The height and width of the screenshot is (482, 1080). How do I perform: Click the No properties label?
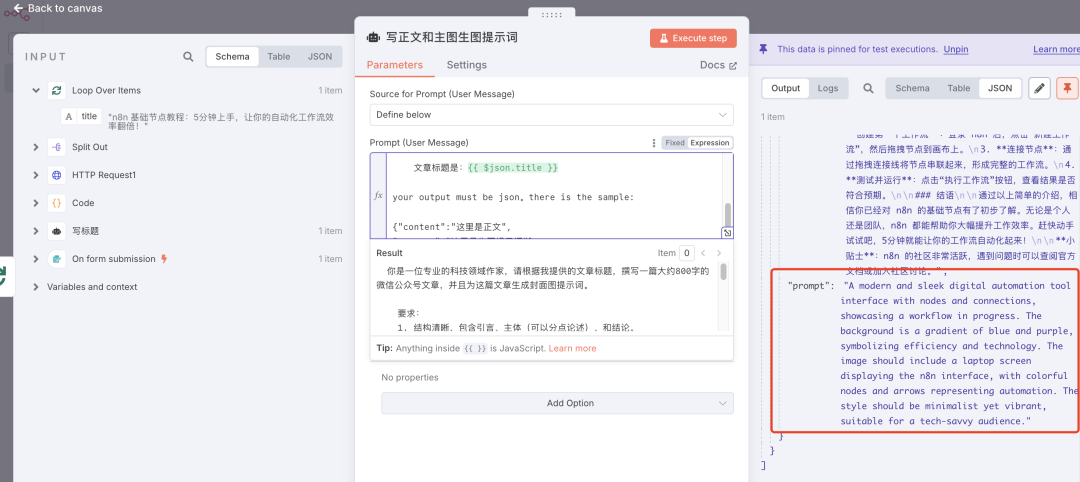click(x=410, y=377)
